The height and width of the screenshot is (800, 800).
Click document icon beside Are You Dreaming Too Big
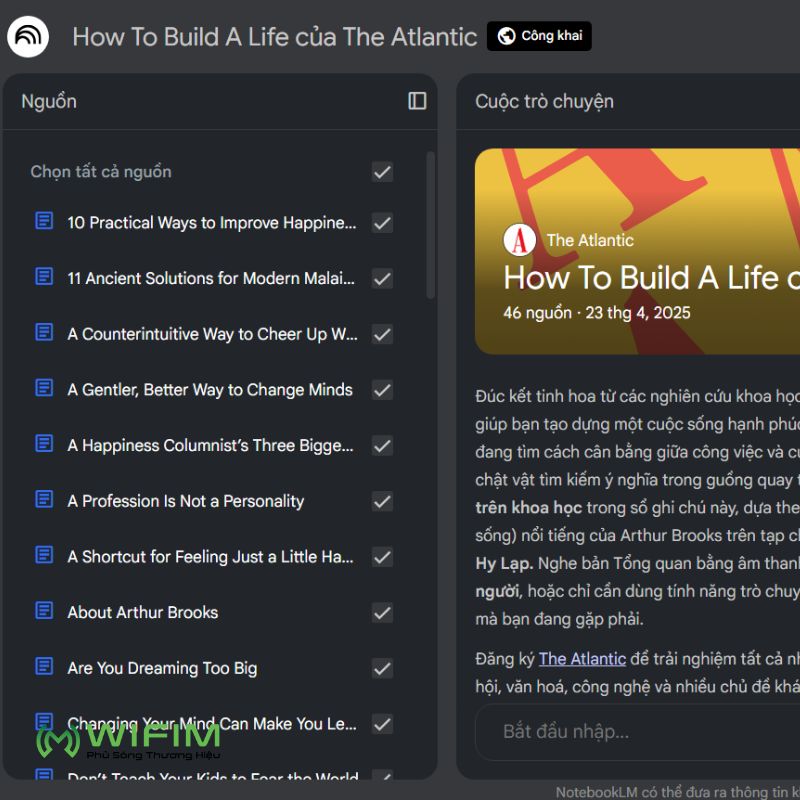(x=44, y=667)
